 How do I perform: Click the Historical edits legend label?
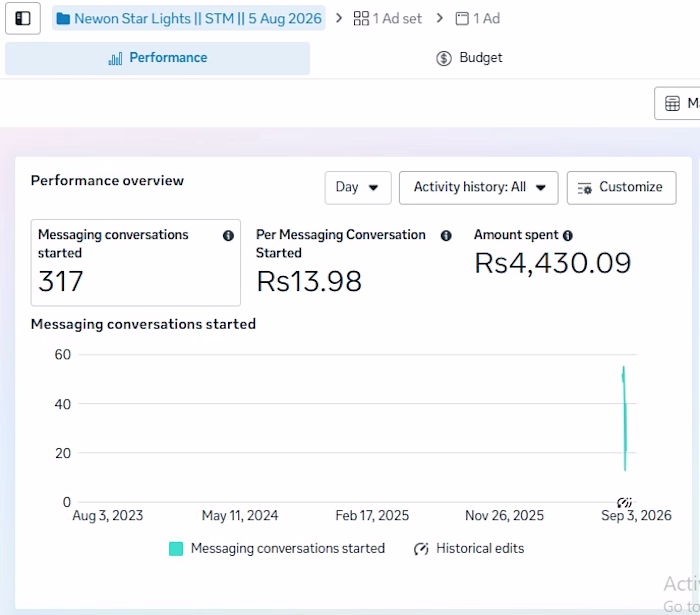pos(480,549)
